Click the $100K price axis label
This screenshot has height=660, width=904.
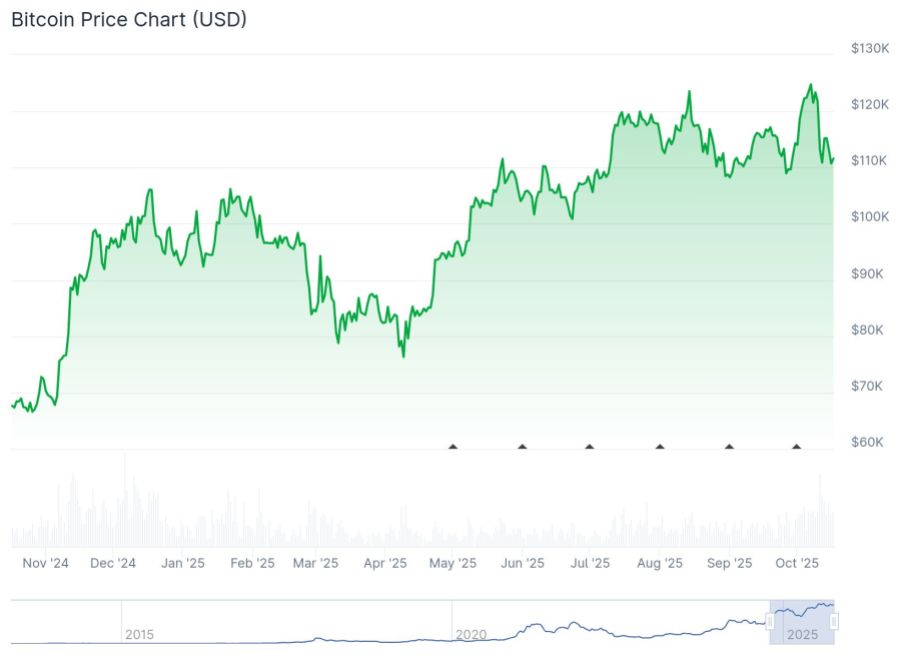870,217
